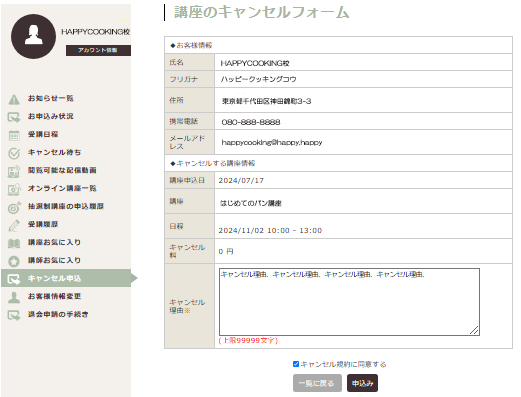Click the address value in 住所 row
The width and height of the screenshot is (521, 397).
click(267, 101)
